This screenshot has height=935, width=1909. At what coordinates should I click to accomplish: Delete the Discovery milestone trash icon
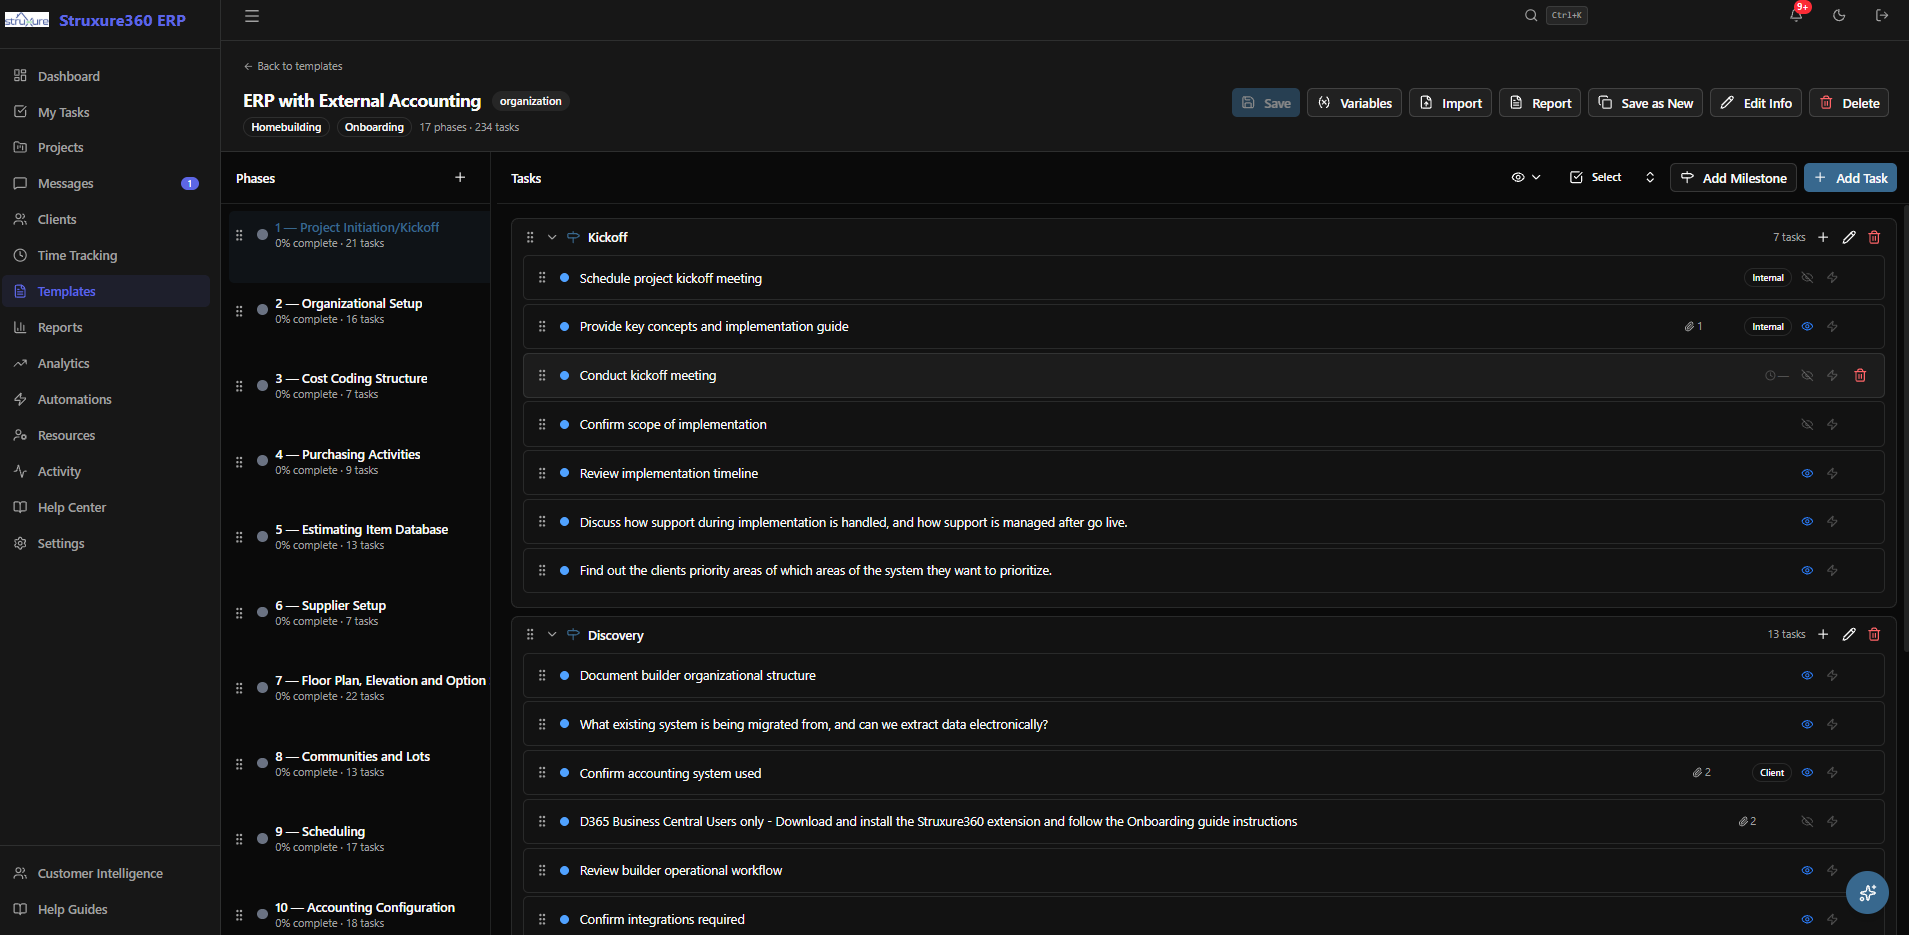tap(1875, 634)
